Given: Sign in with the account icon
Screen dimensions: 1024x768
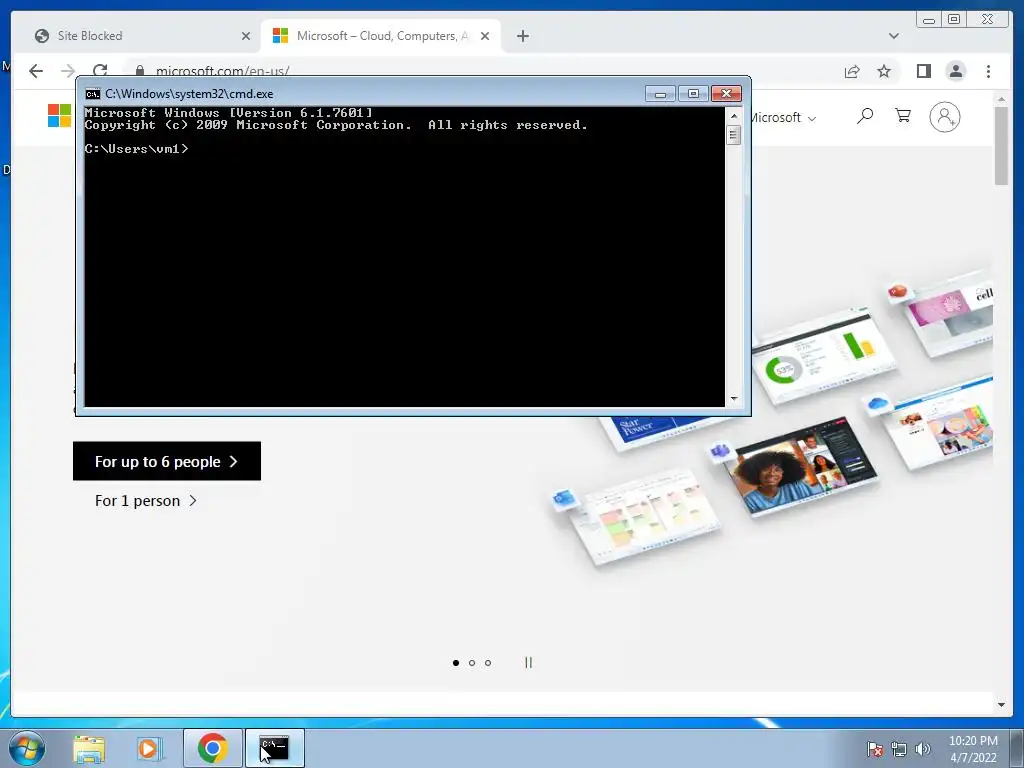Looking at the screenshot, I should pyautogui.click(x=944, y=117).
